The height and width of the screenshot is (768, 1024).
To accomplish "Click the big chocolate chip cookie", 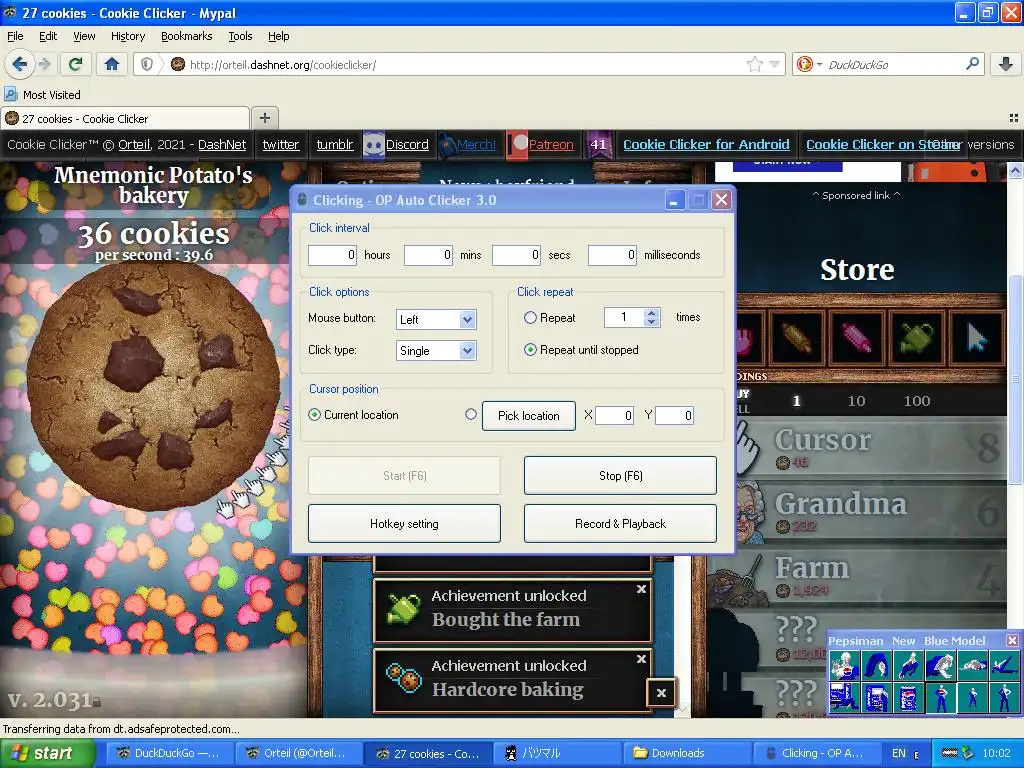I will click(x=153, y=386).
